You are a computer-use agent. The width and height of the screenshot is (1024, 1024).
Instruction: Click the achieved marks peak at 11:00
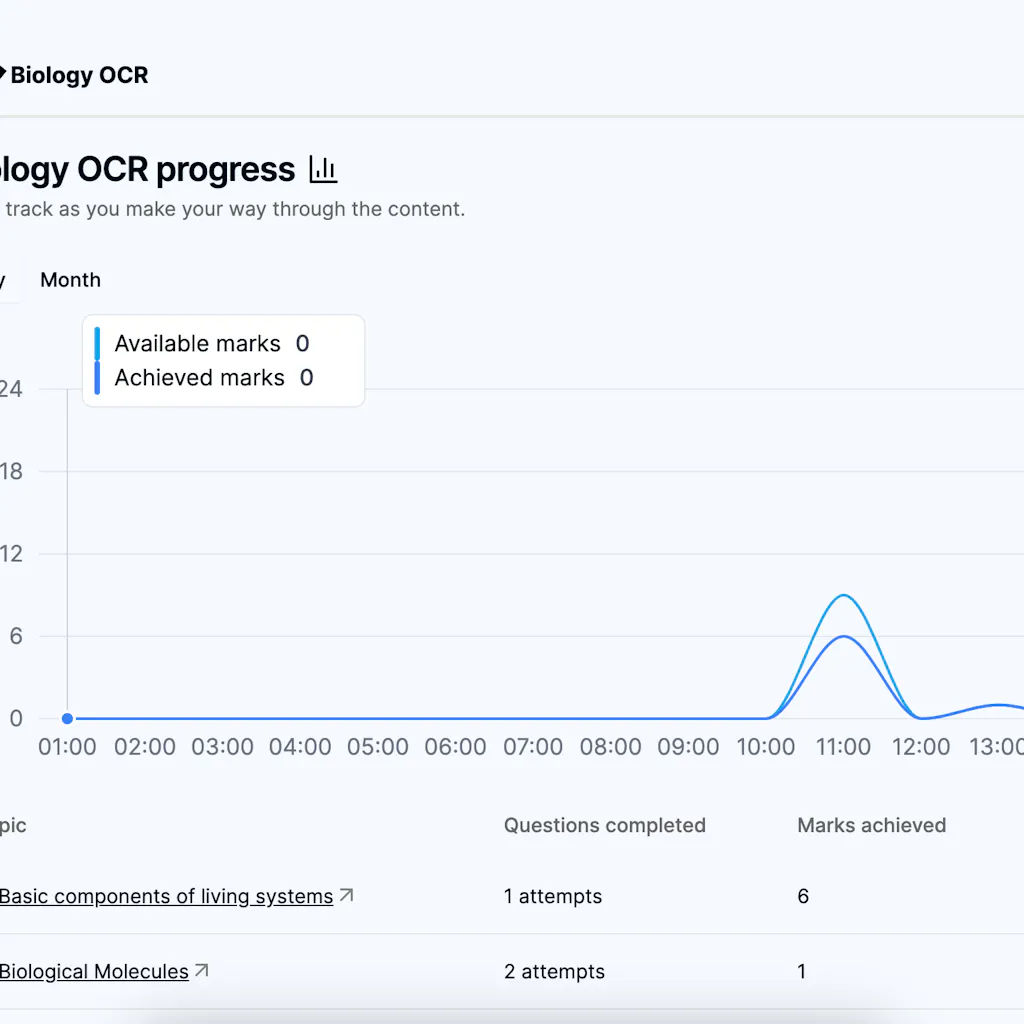pyautogui.click(x=844, y=637)
